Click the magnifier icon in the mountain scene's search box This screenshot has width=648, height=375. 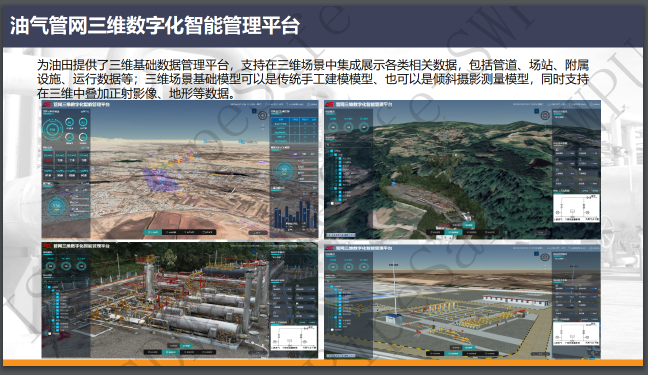[328, 145]
